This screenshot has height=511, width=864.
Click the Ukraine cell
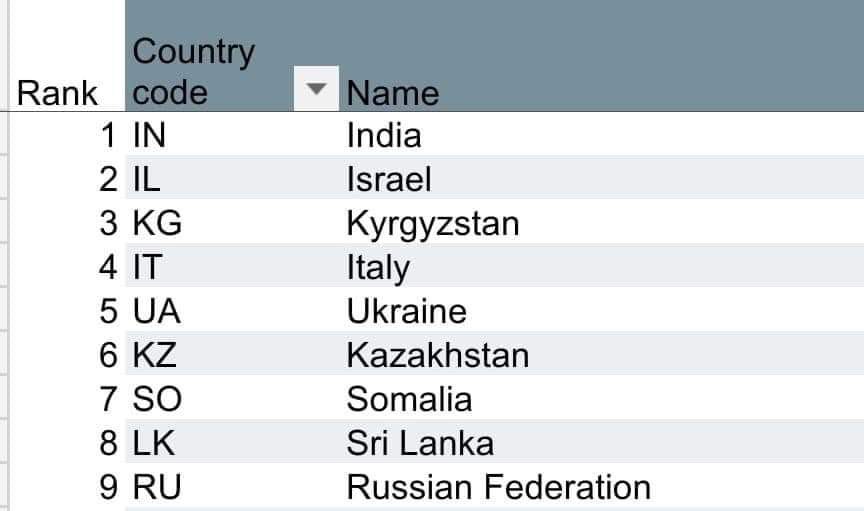point(602,309)
